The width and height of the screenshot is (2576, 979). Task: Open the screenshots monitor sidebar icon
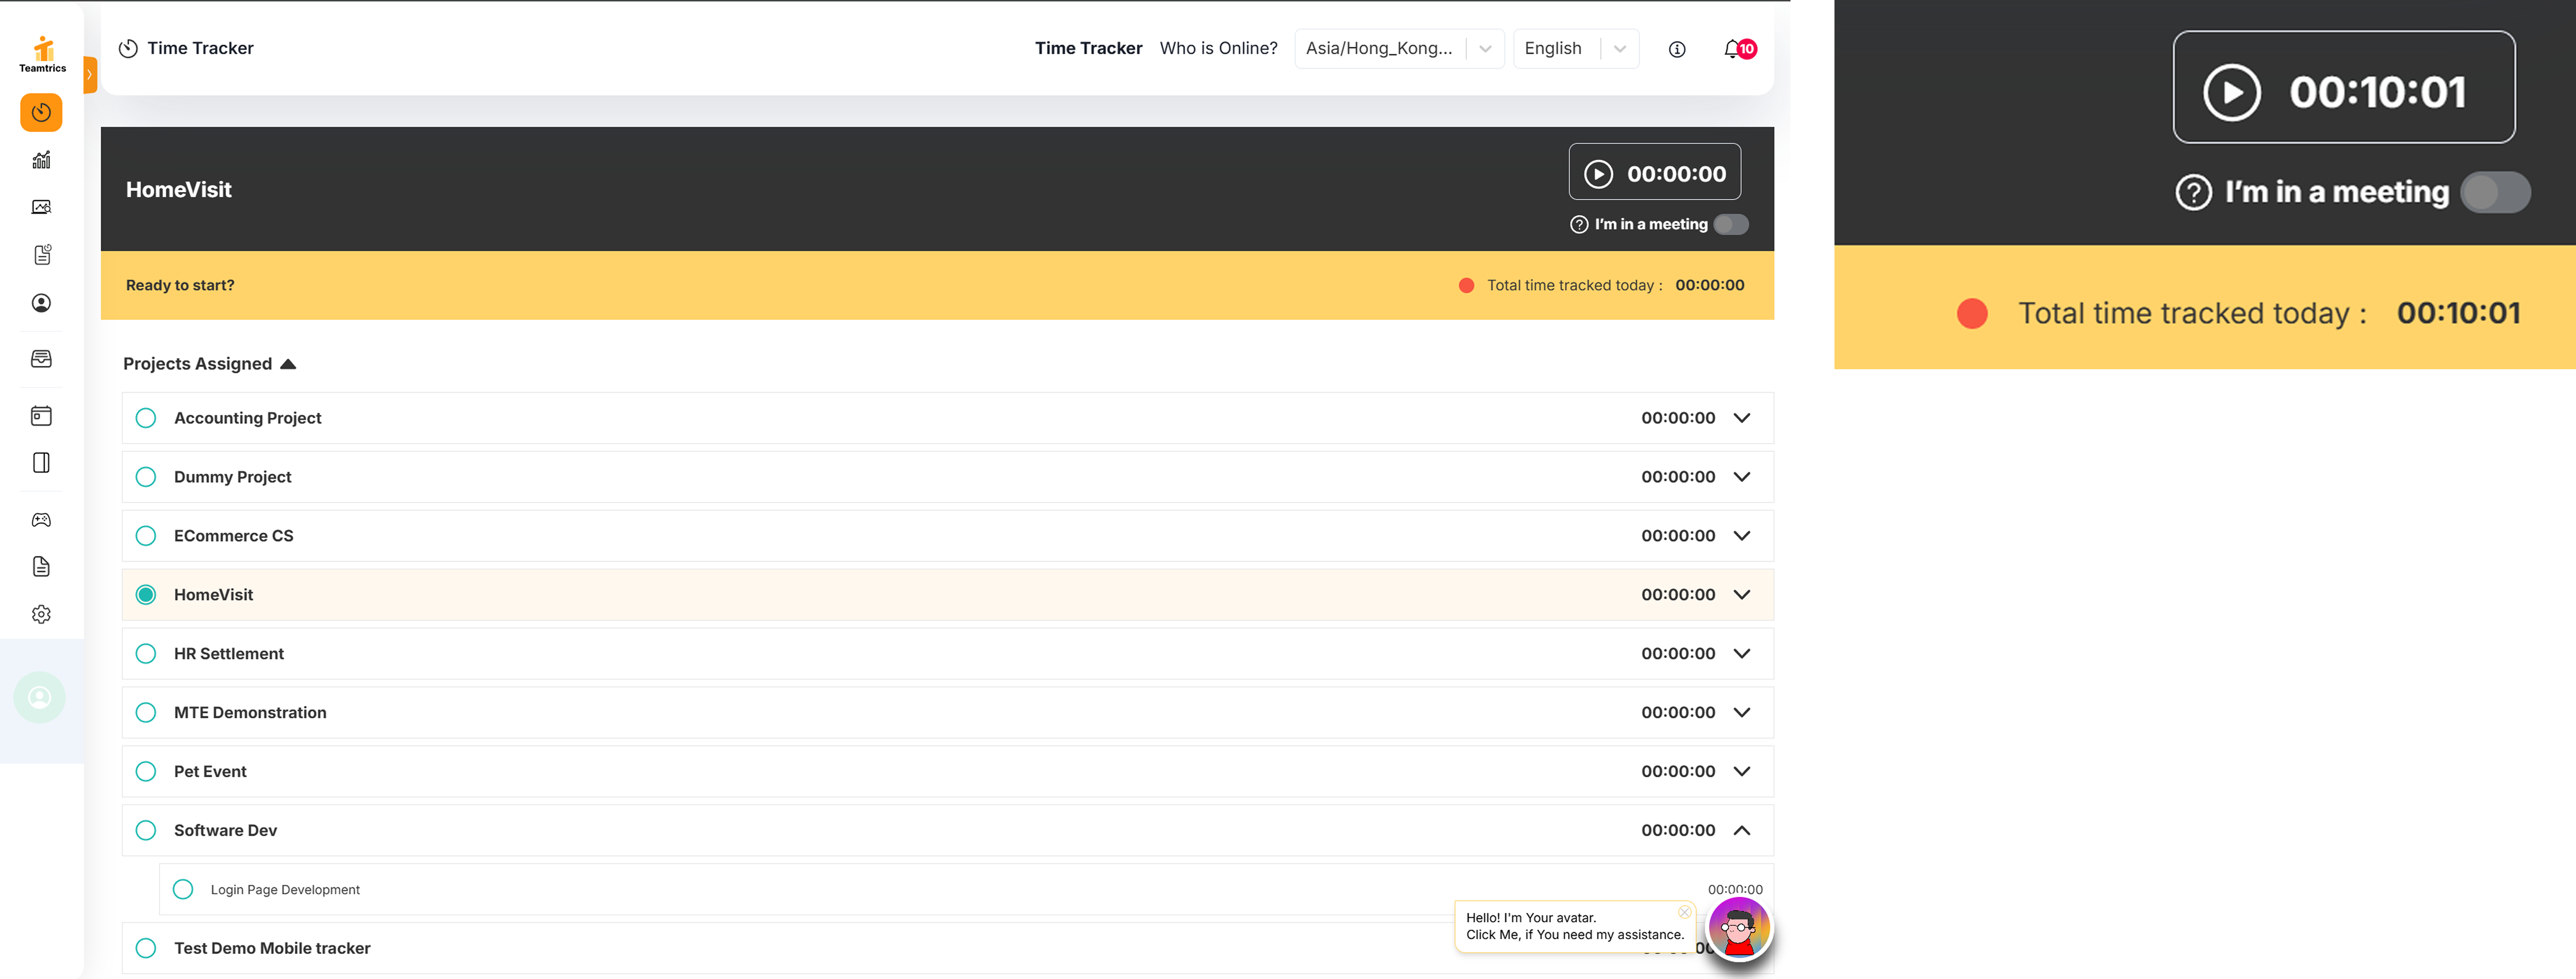[x=41, y=207]
